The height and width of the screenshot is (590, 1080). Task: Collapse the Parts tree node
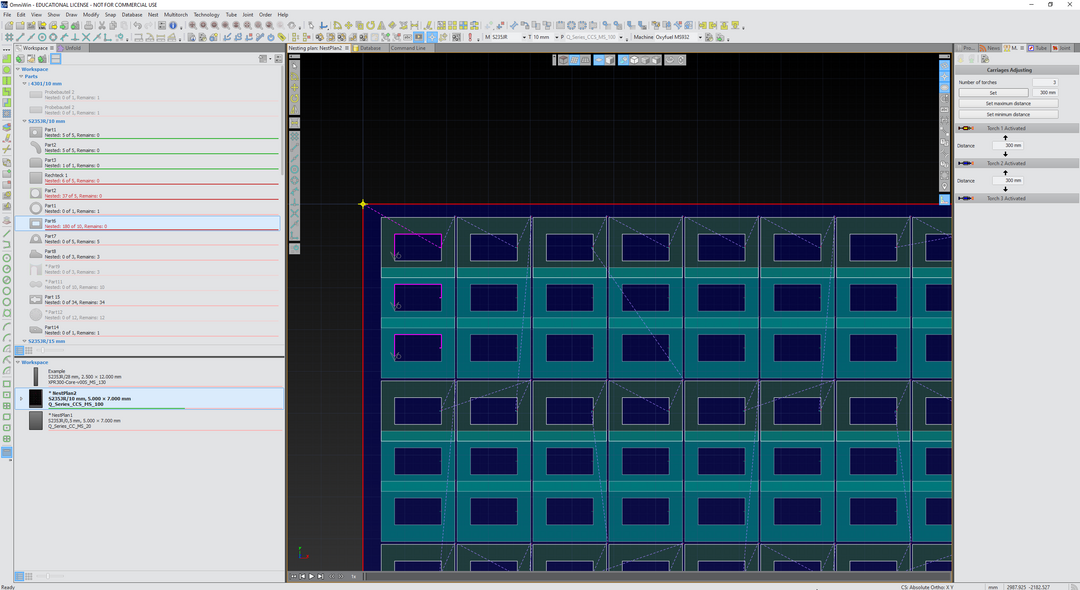[21, 76]
